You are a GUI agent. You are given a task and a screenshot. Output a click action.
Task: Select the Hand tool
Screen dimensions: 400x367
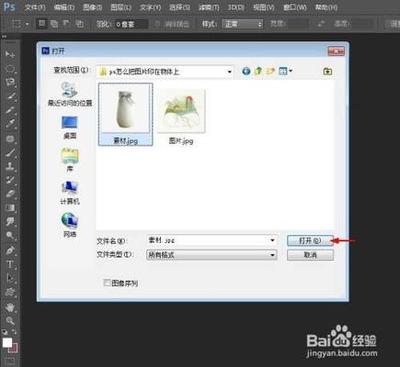10,307
